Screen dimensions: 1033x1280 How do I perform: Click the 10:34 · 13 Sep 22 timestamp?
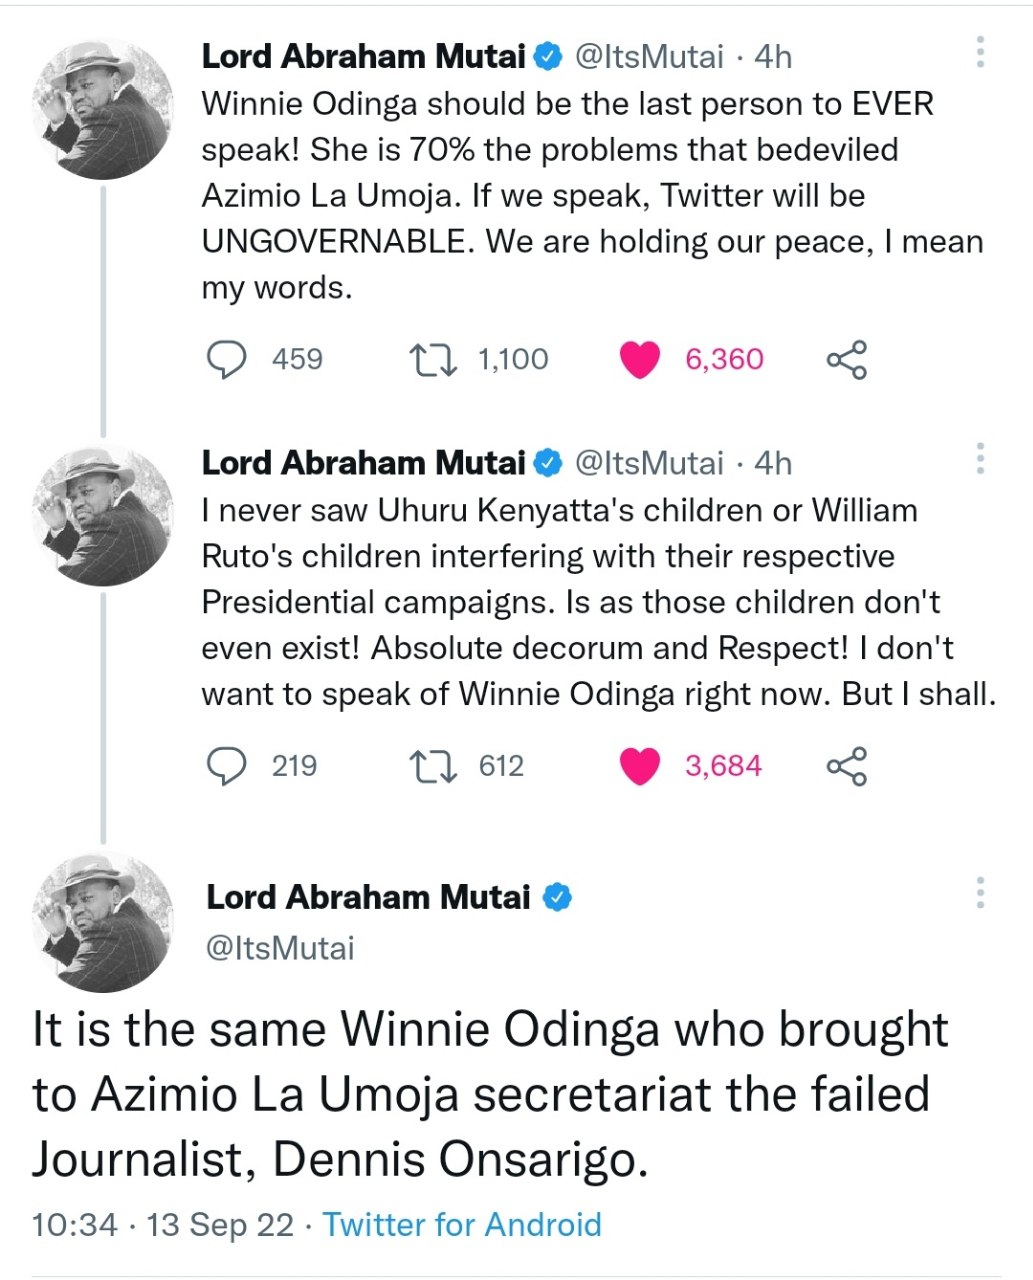pyautogui.click(x=163, y=1224)
